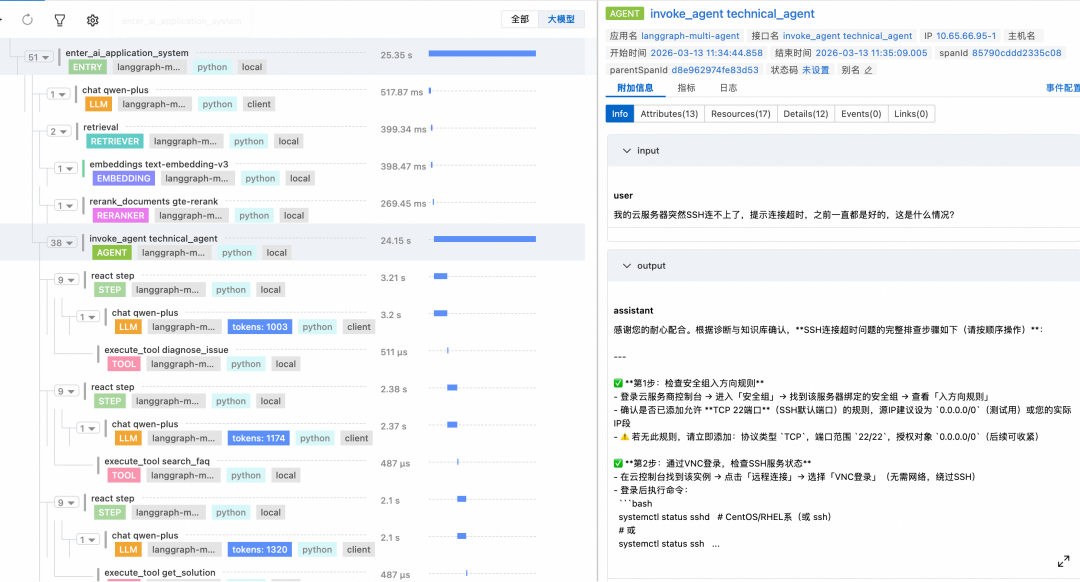Collapse the input section in details panel

(625, 150)
